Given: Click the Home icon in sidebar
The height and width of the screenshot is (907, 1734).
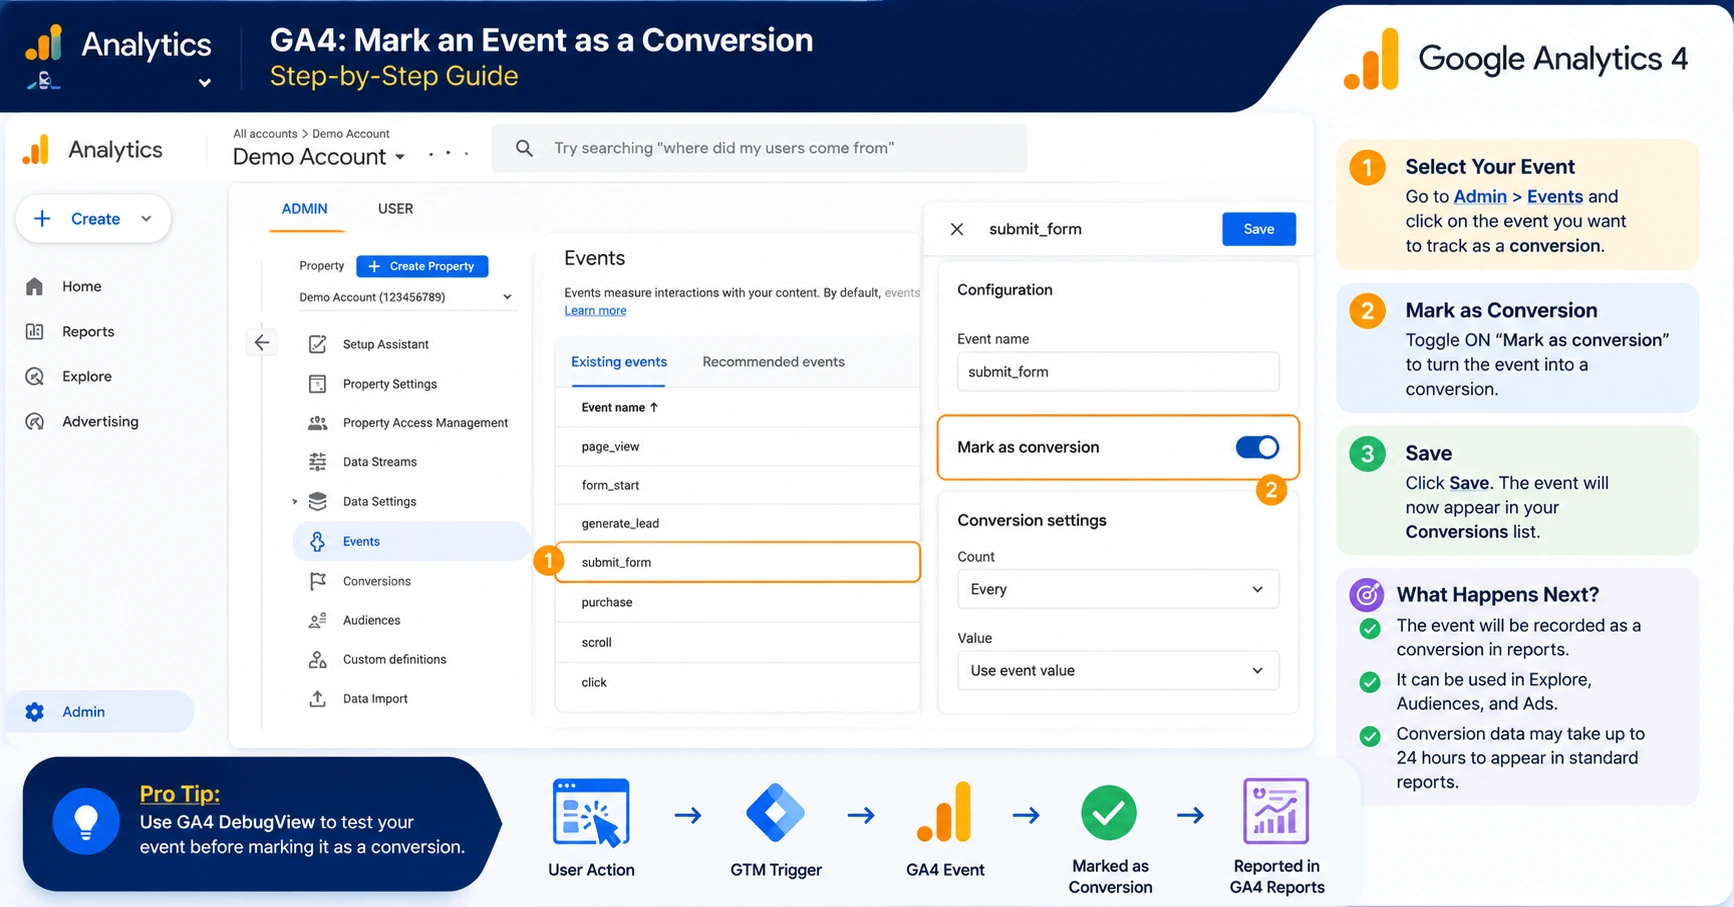Looking at the screenshot, I should (x=34, y=287).
